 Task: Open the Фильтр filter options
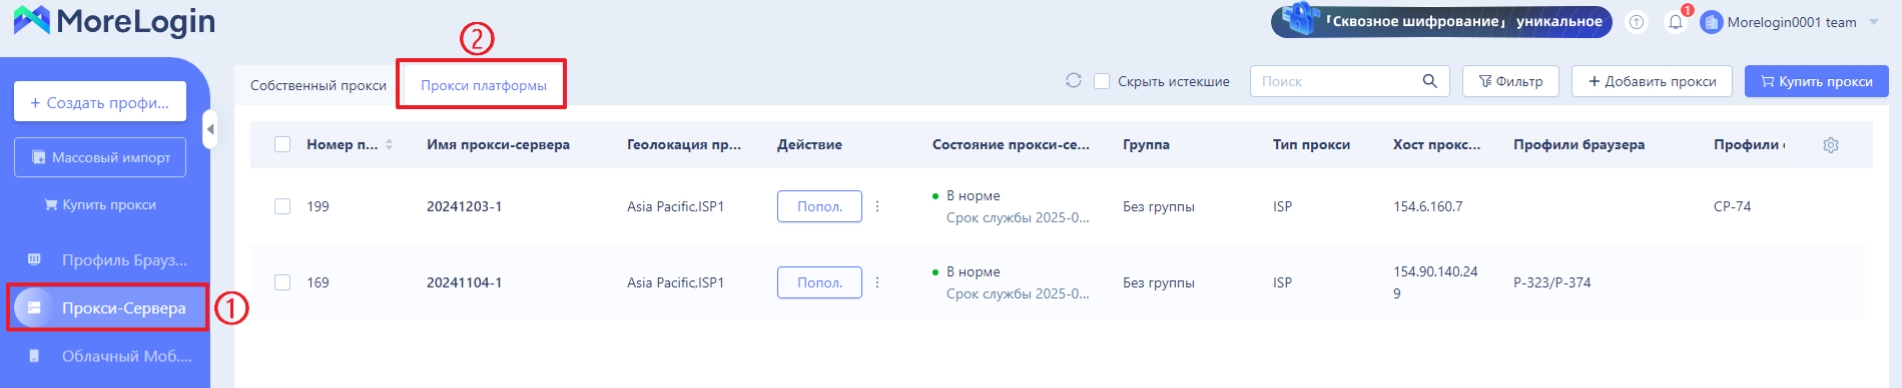tap(1510, 81)
